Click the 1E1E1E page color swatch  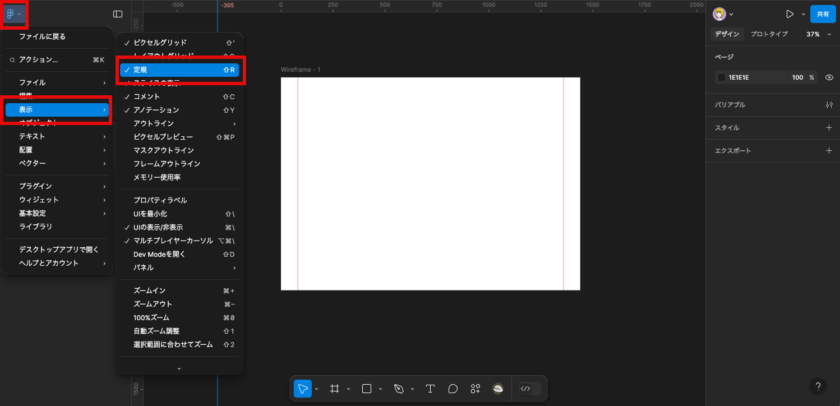coord(721,77)
